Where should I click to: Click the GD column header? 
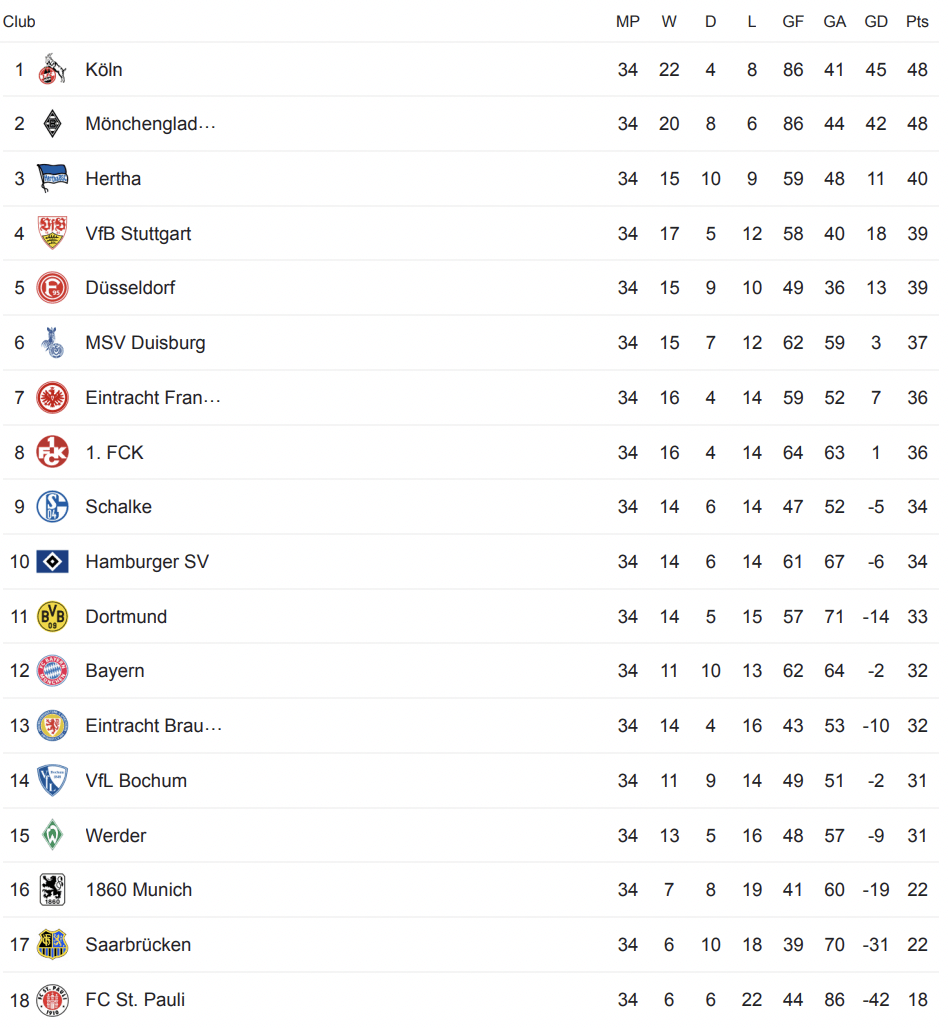tap(876, 22)
